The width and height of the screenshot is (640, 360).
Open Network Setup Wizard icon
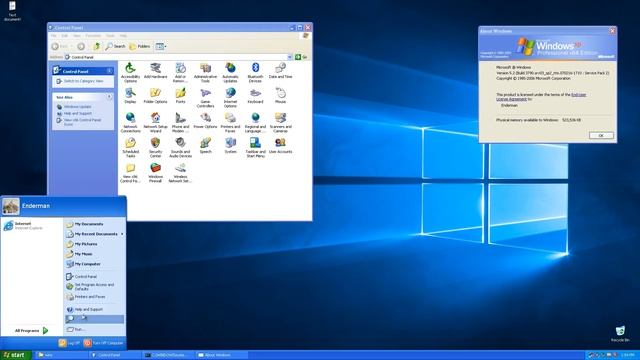click(x=156, y=122)
